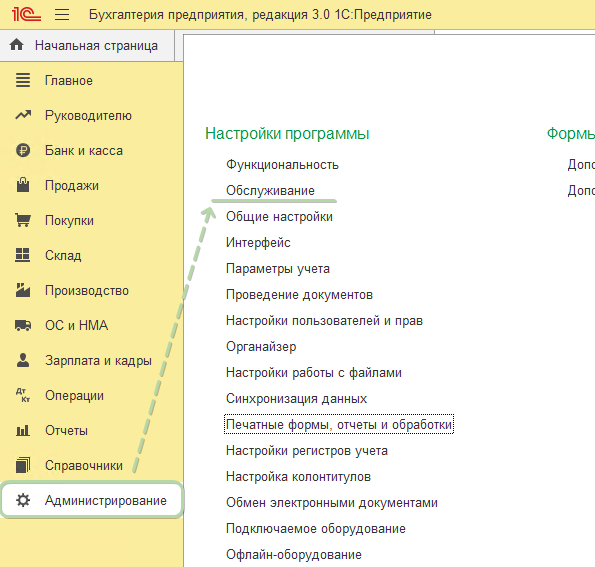Click the Склад warehouse grid icon
The image size is (595, 567).
pos(22,255)
